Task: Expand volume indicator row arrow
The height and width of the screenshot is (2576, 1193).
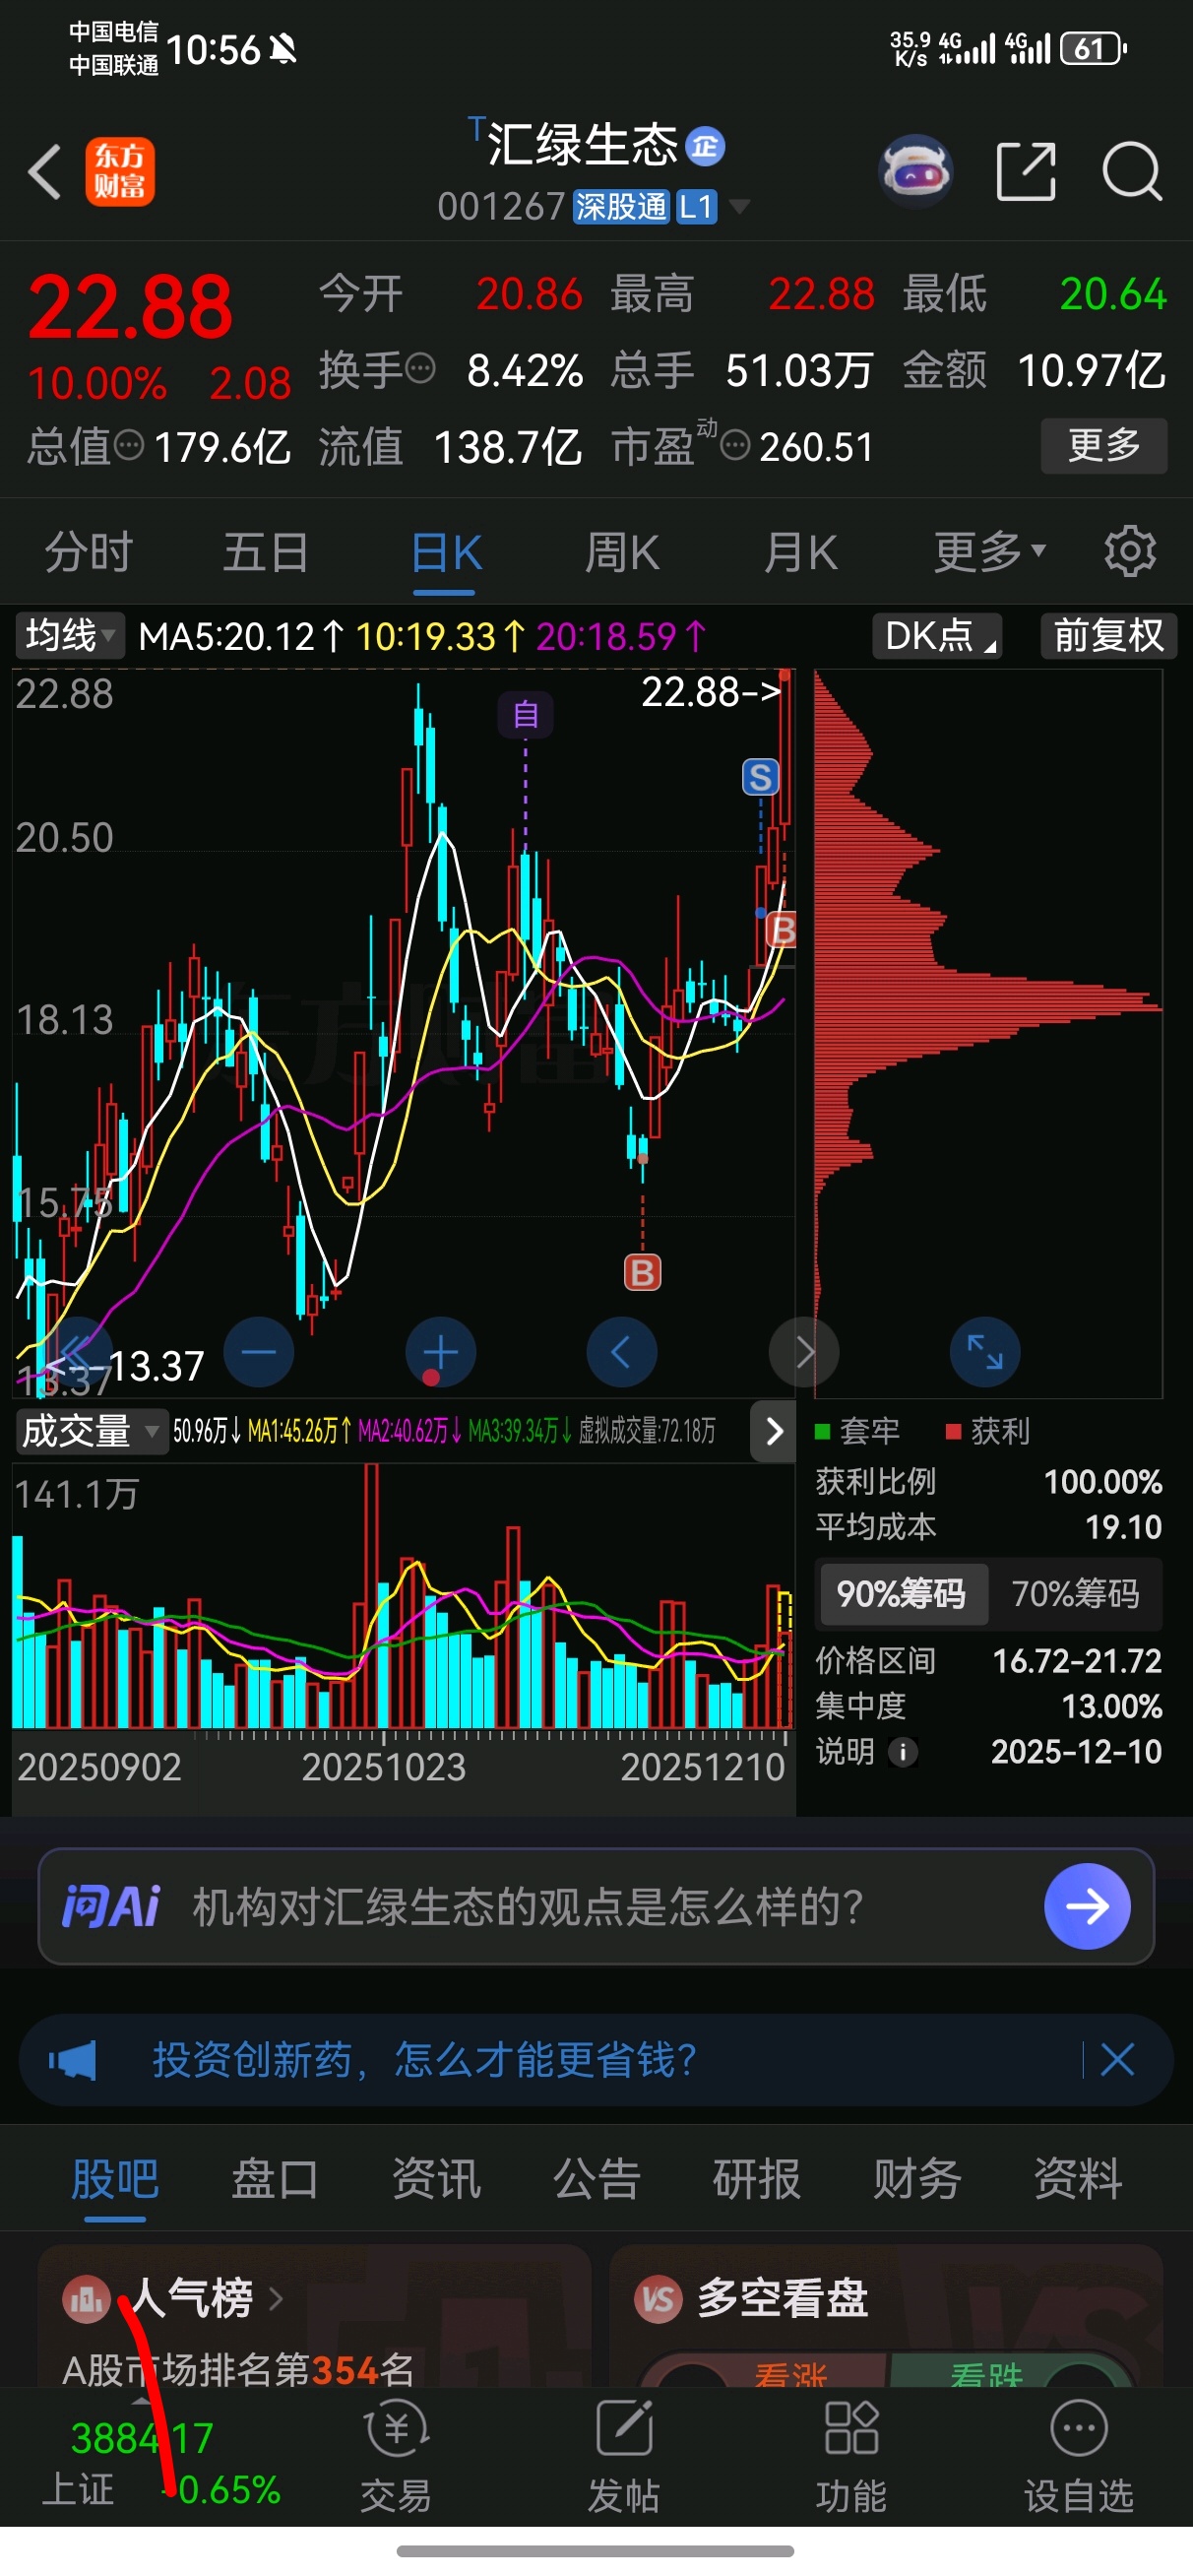Action: [773, 1431]
